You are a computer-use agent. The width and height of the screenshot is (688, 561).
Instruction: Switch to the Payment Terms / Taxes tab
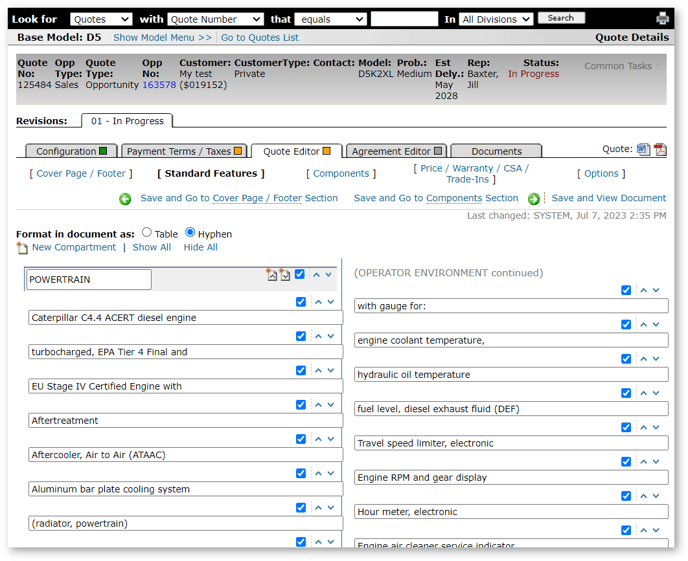coord(183,151)
